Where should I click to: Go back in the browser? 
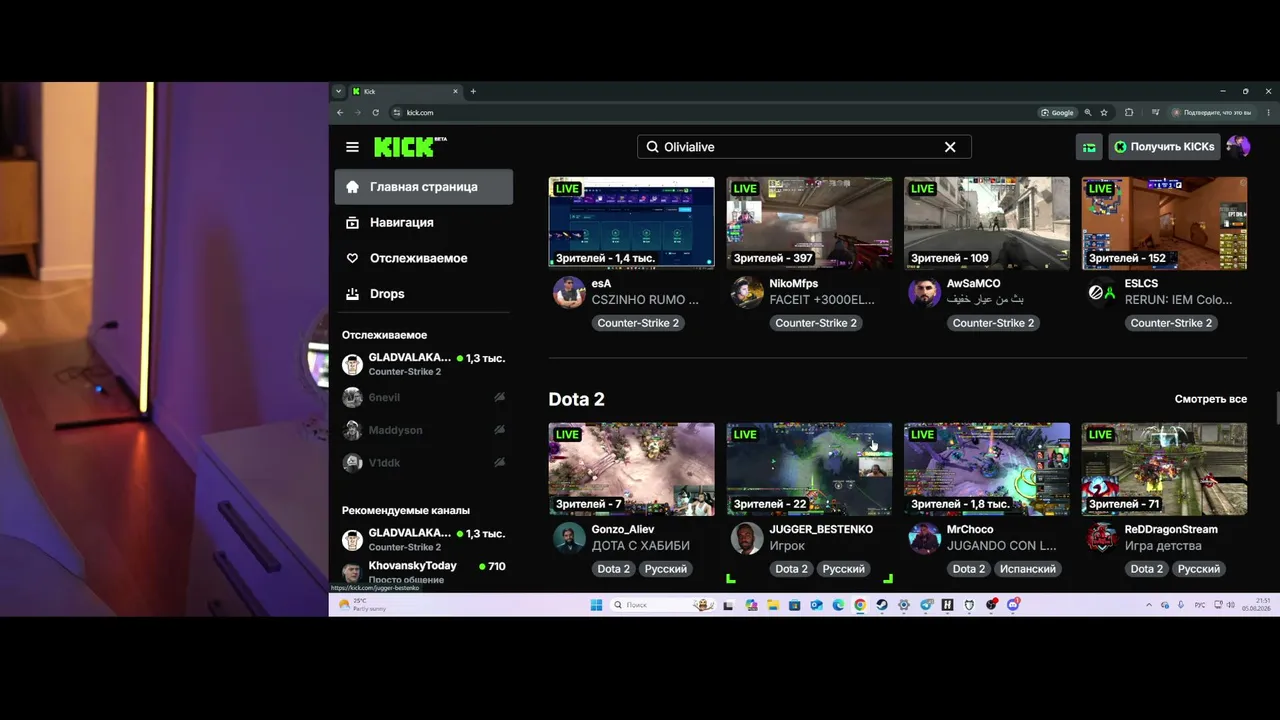[x=340, y=113]
